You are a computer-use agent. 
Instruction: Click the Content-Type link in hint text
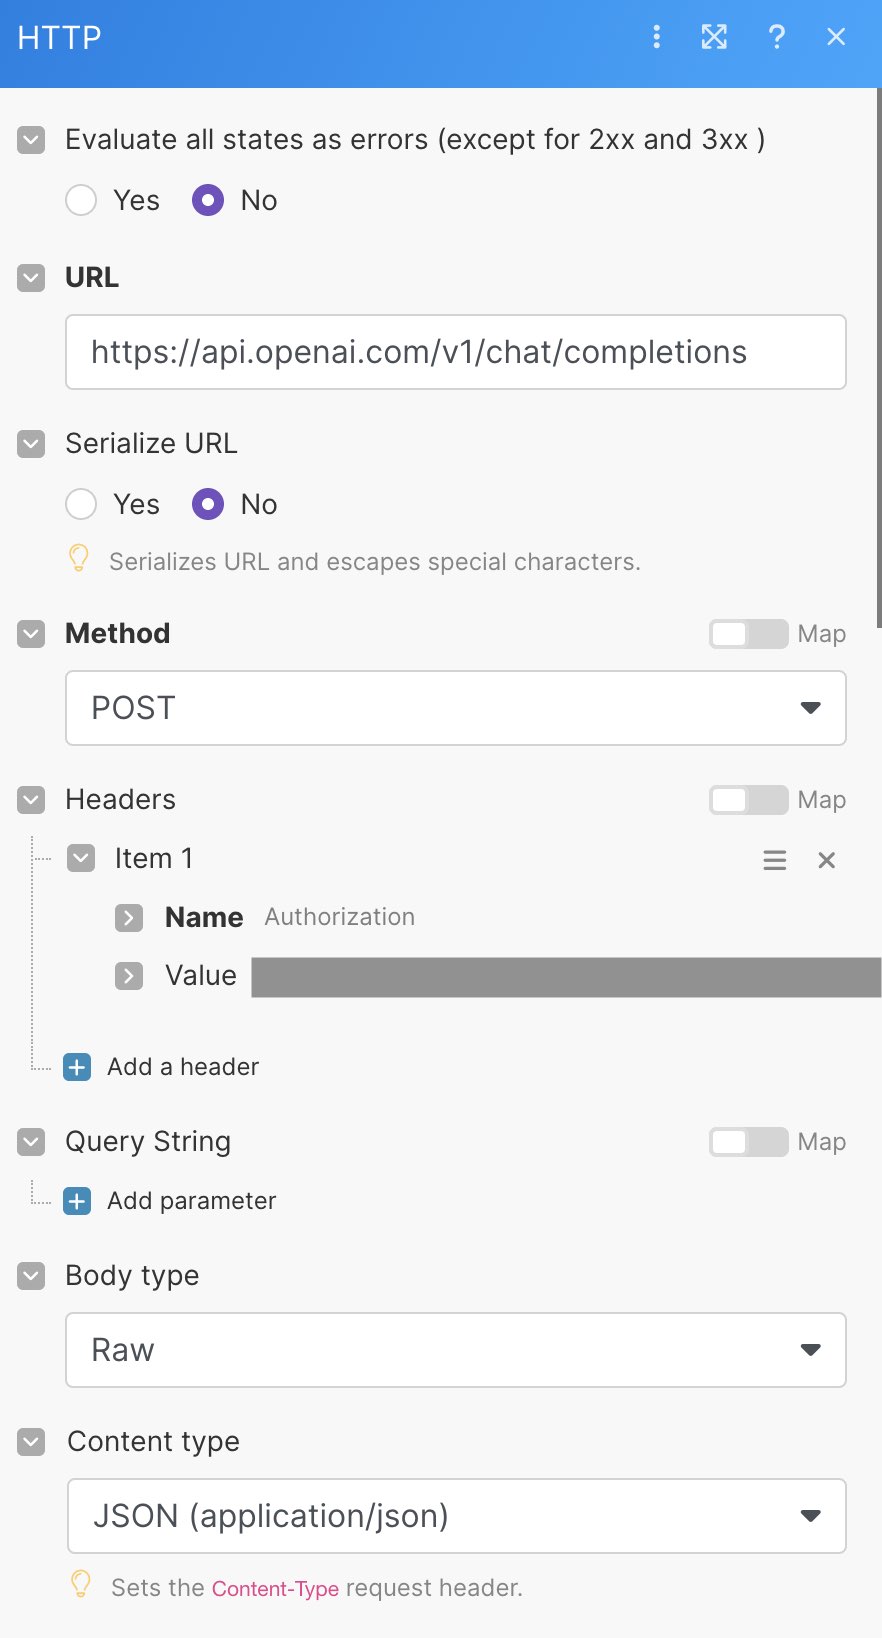pyautogui.click(x=275, y=1588)
